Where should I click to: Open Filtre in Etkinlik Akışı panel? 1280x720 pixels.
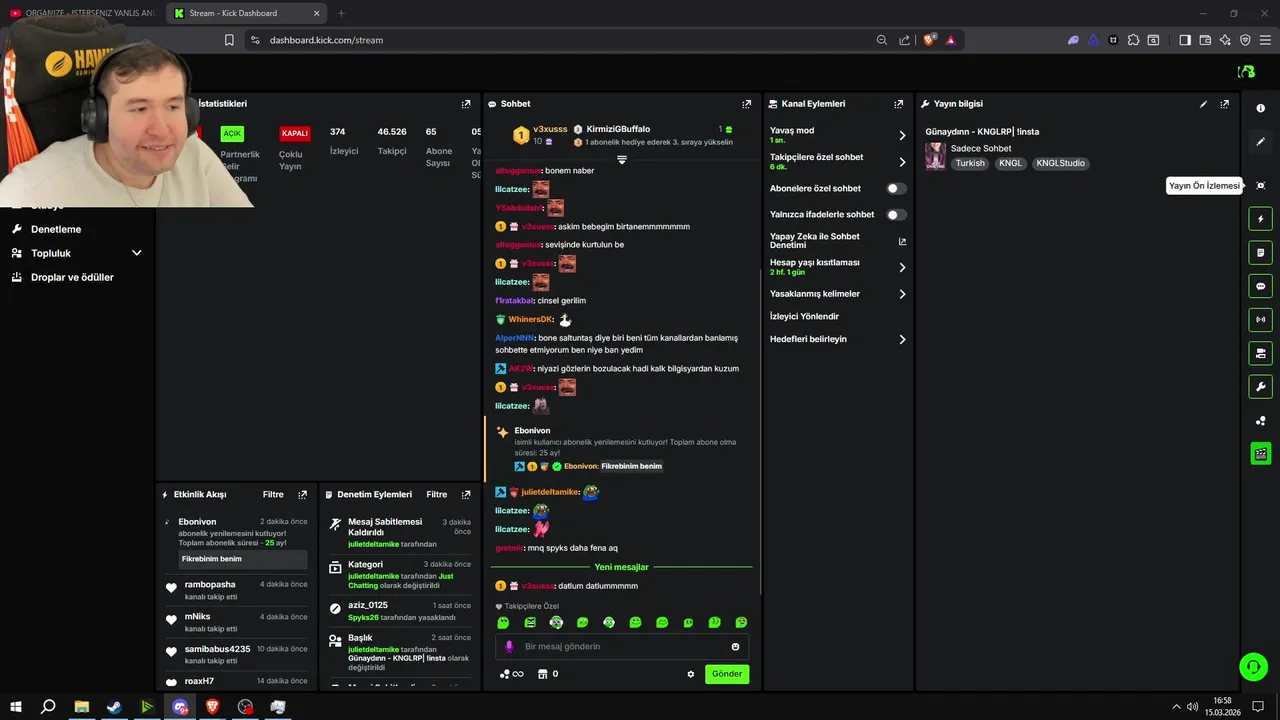click(x=273, y=494)
